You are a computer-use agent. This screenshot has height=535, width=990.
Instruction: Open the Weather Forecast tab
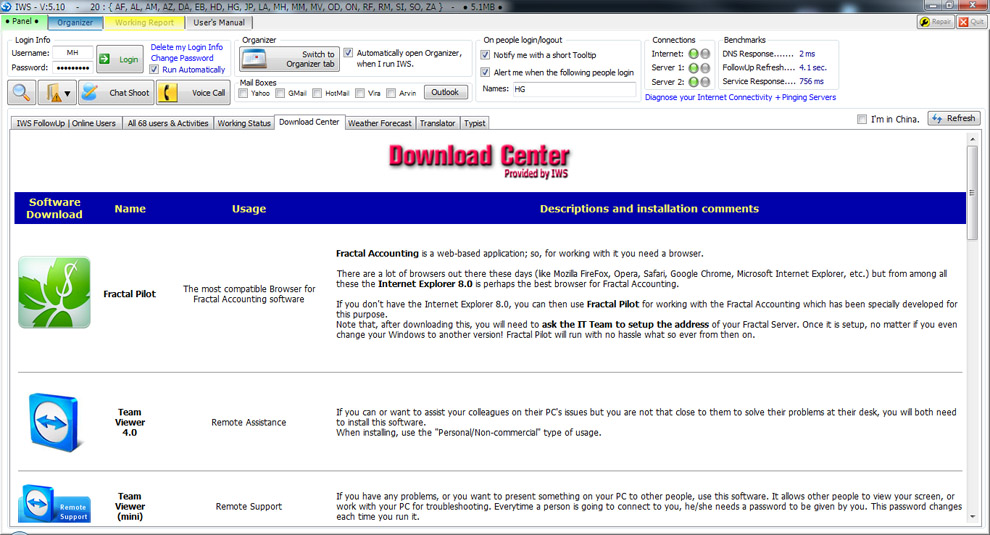pos(379,123)
